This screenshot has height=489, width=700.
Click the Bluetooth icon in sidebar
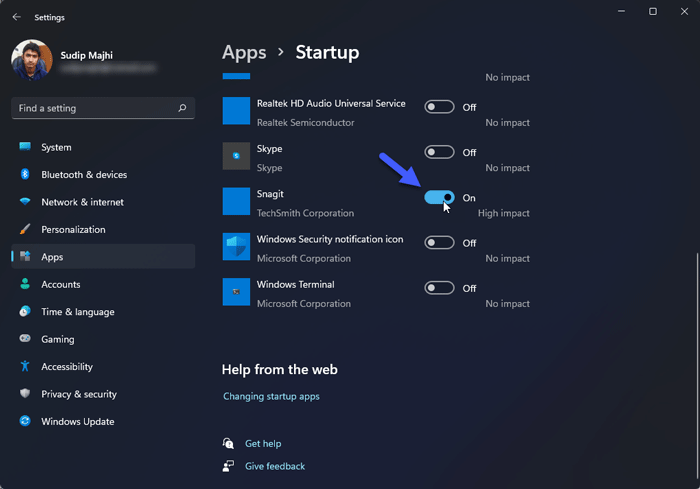25,174
